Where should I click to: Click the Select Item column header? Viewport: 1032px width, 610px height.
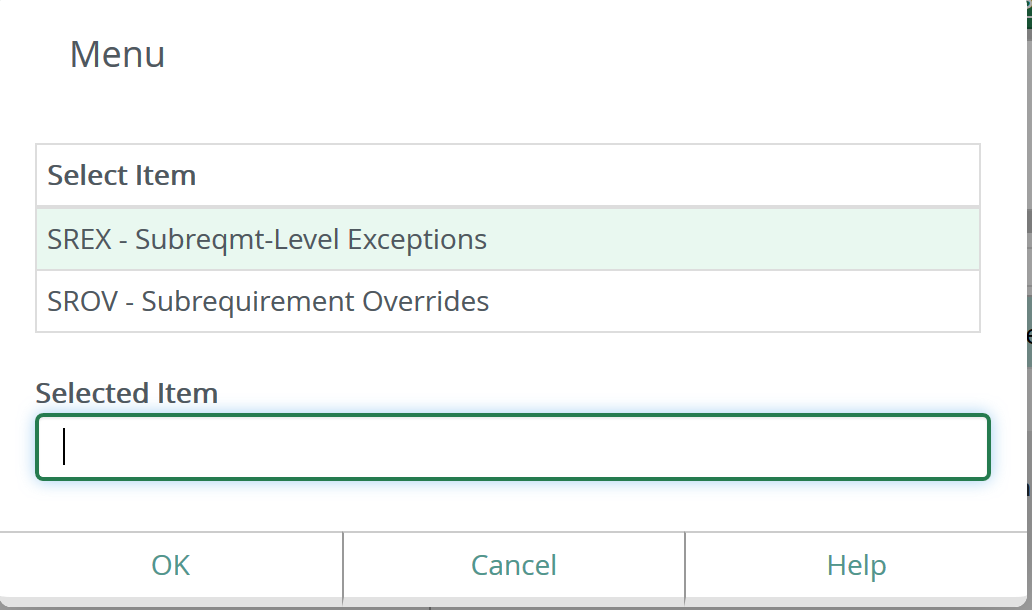coord(122,175)
